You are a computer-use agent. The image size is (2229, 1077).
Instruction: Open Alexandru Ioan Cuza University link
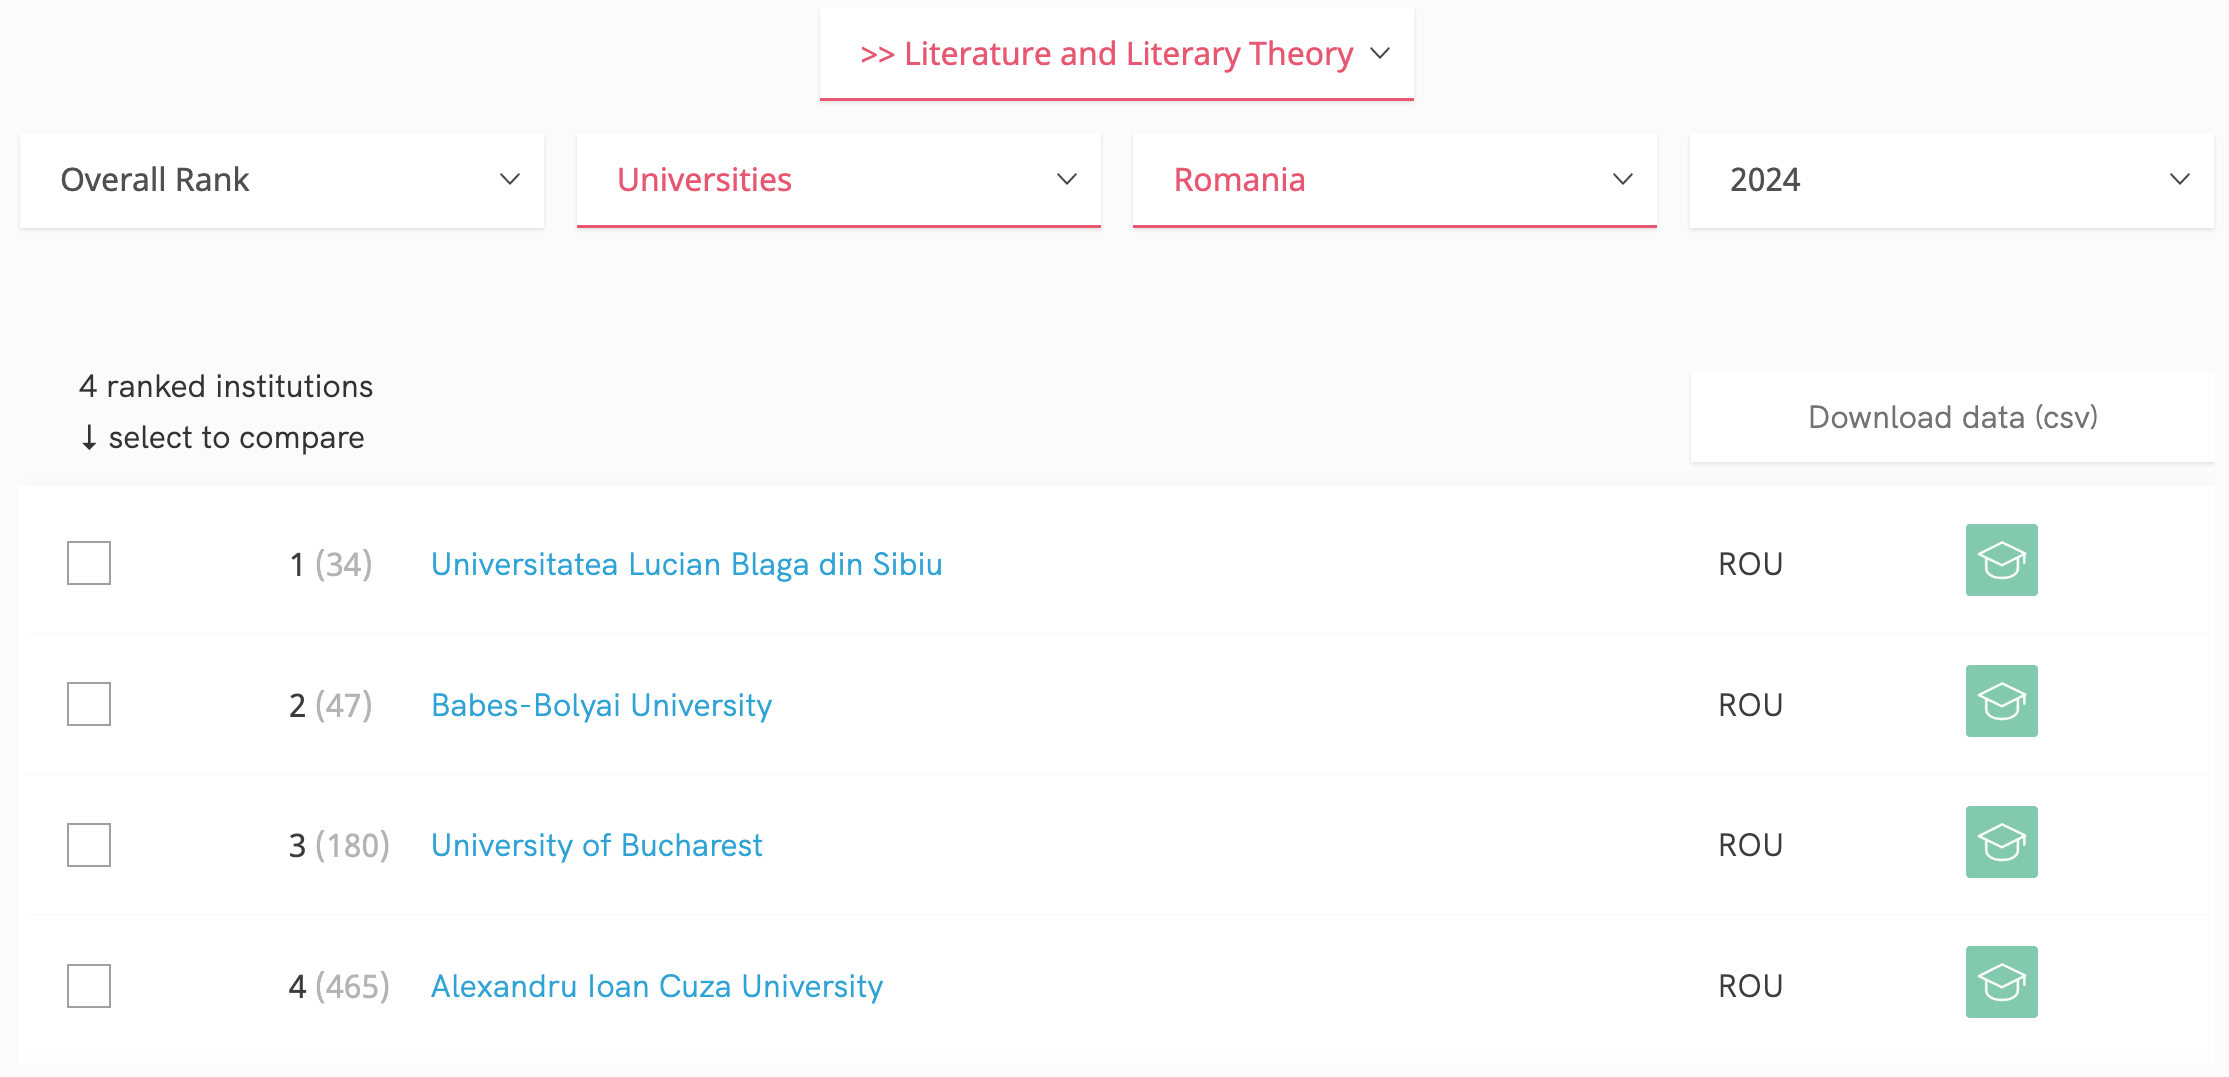[657, 986]
